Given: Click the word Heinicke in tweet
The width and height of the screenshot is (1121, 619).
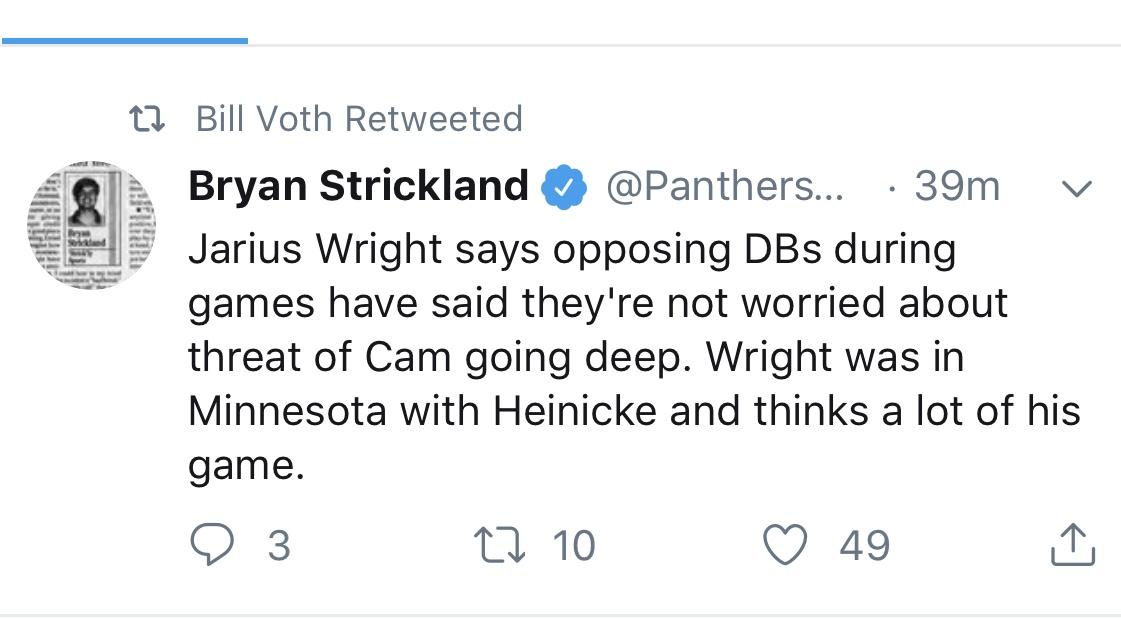Looking at the screenshot, I should pyautogui.click(x=575, y=411).
